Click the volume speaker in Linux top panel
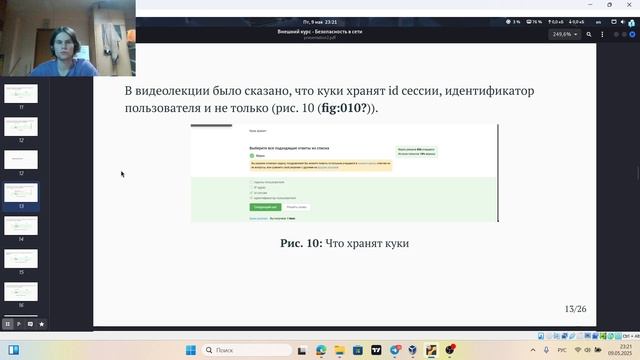The width and height of the screenshot is (640, 360). [622, 22]
